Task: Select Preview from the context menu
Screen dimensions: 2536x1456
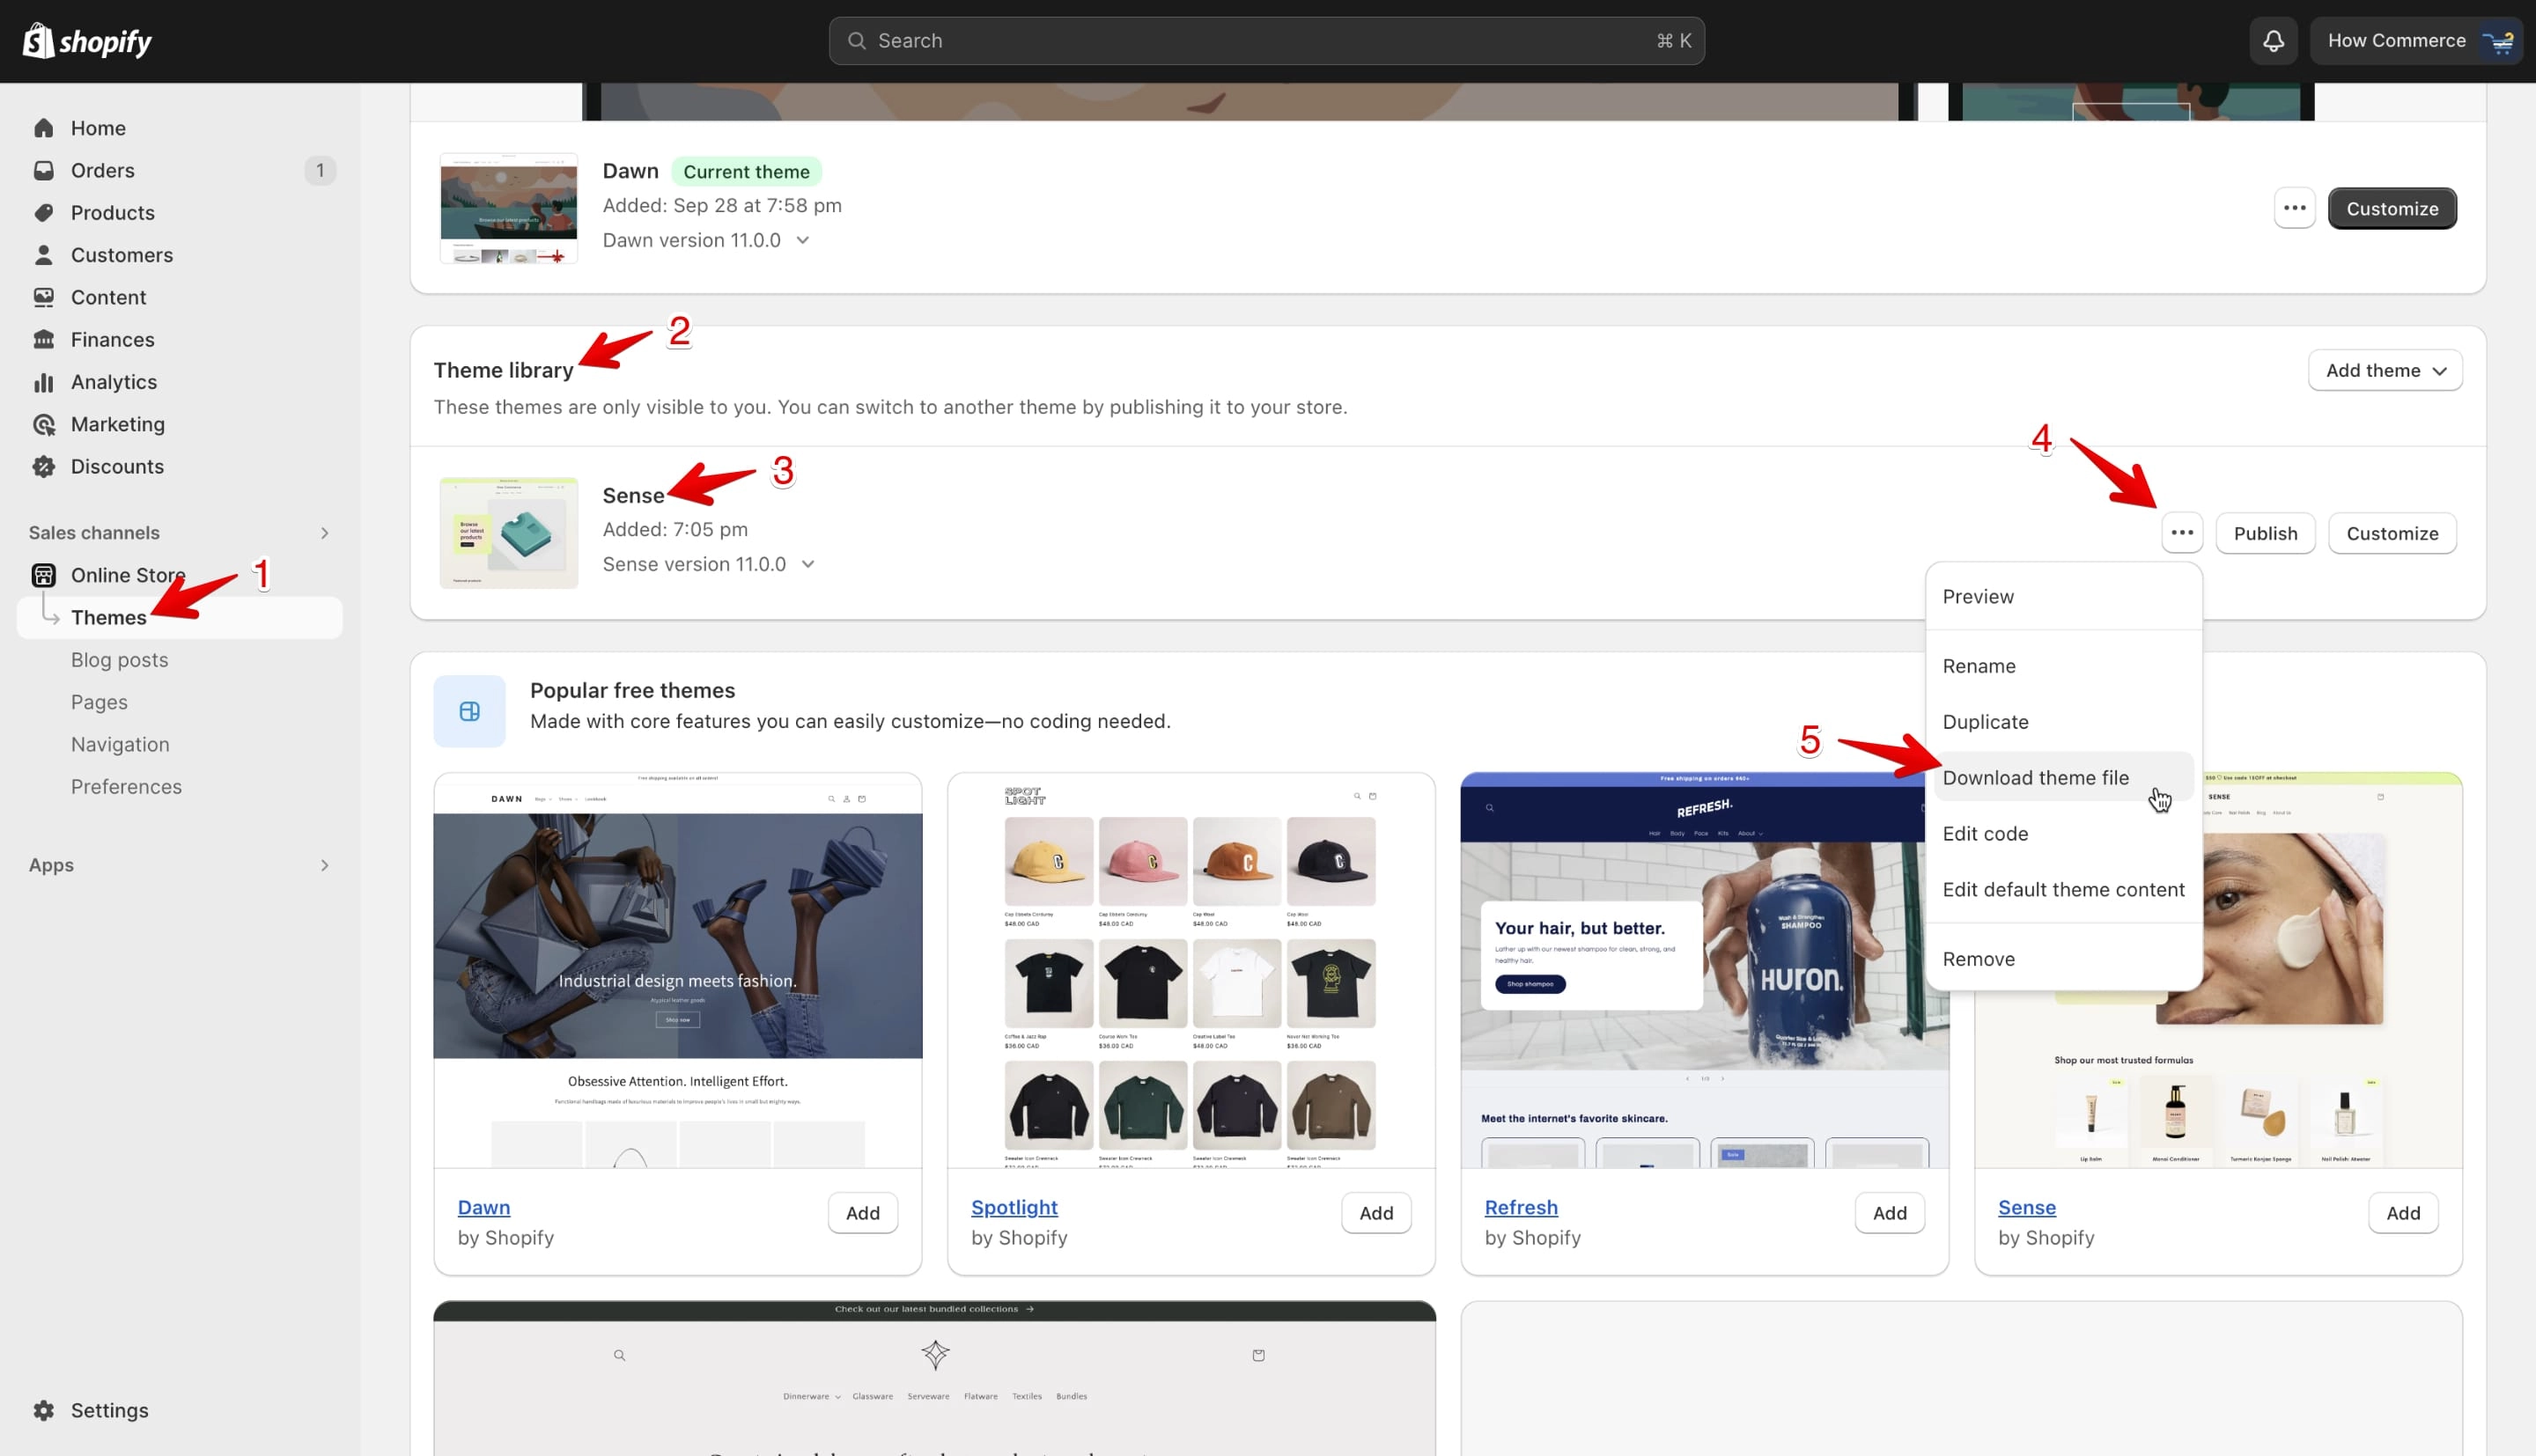Action: [2062, 596]
